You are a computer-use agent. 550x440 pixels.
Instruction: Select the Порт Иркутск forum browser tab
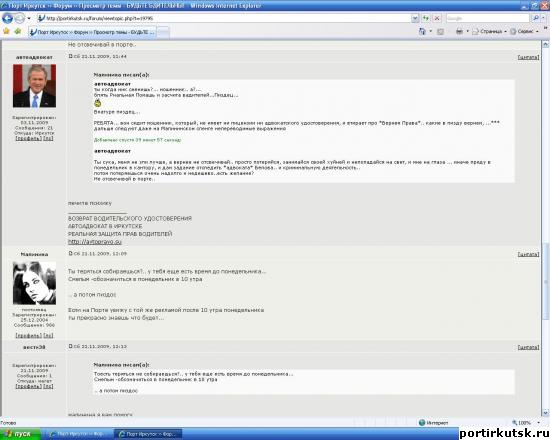pos(92,32)
